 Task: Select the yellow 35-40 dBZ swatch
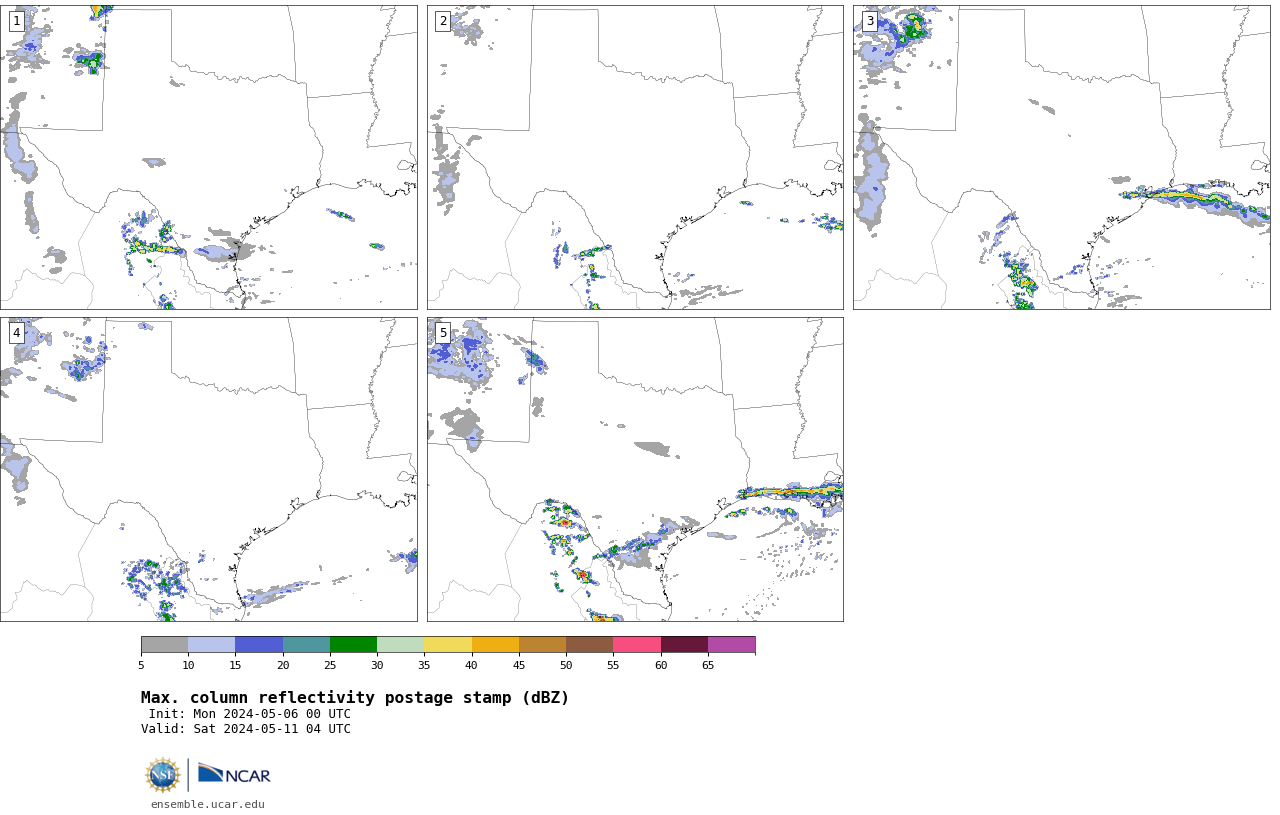pos(448,644)
